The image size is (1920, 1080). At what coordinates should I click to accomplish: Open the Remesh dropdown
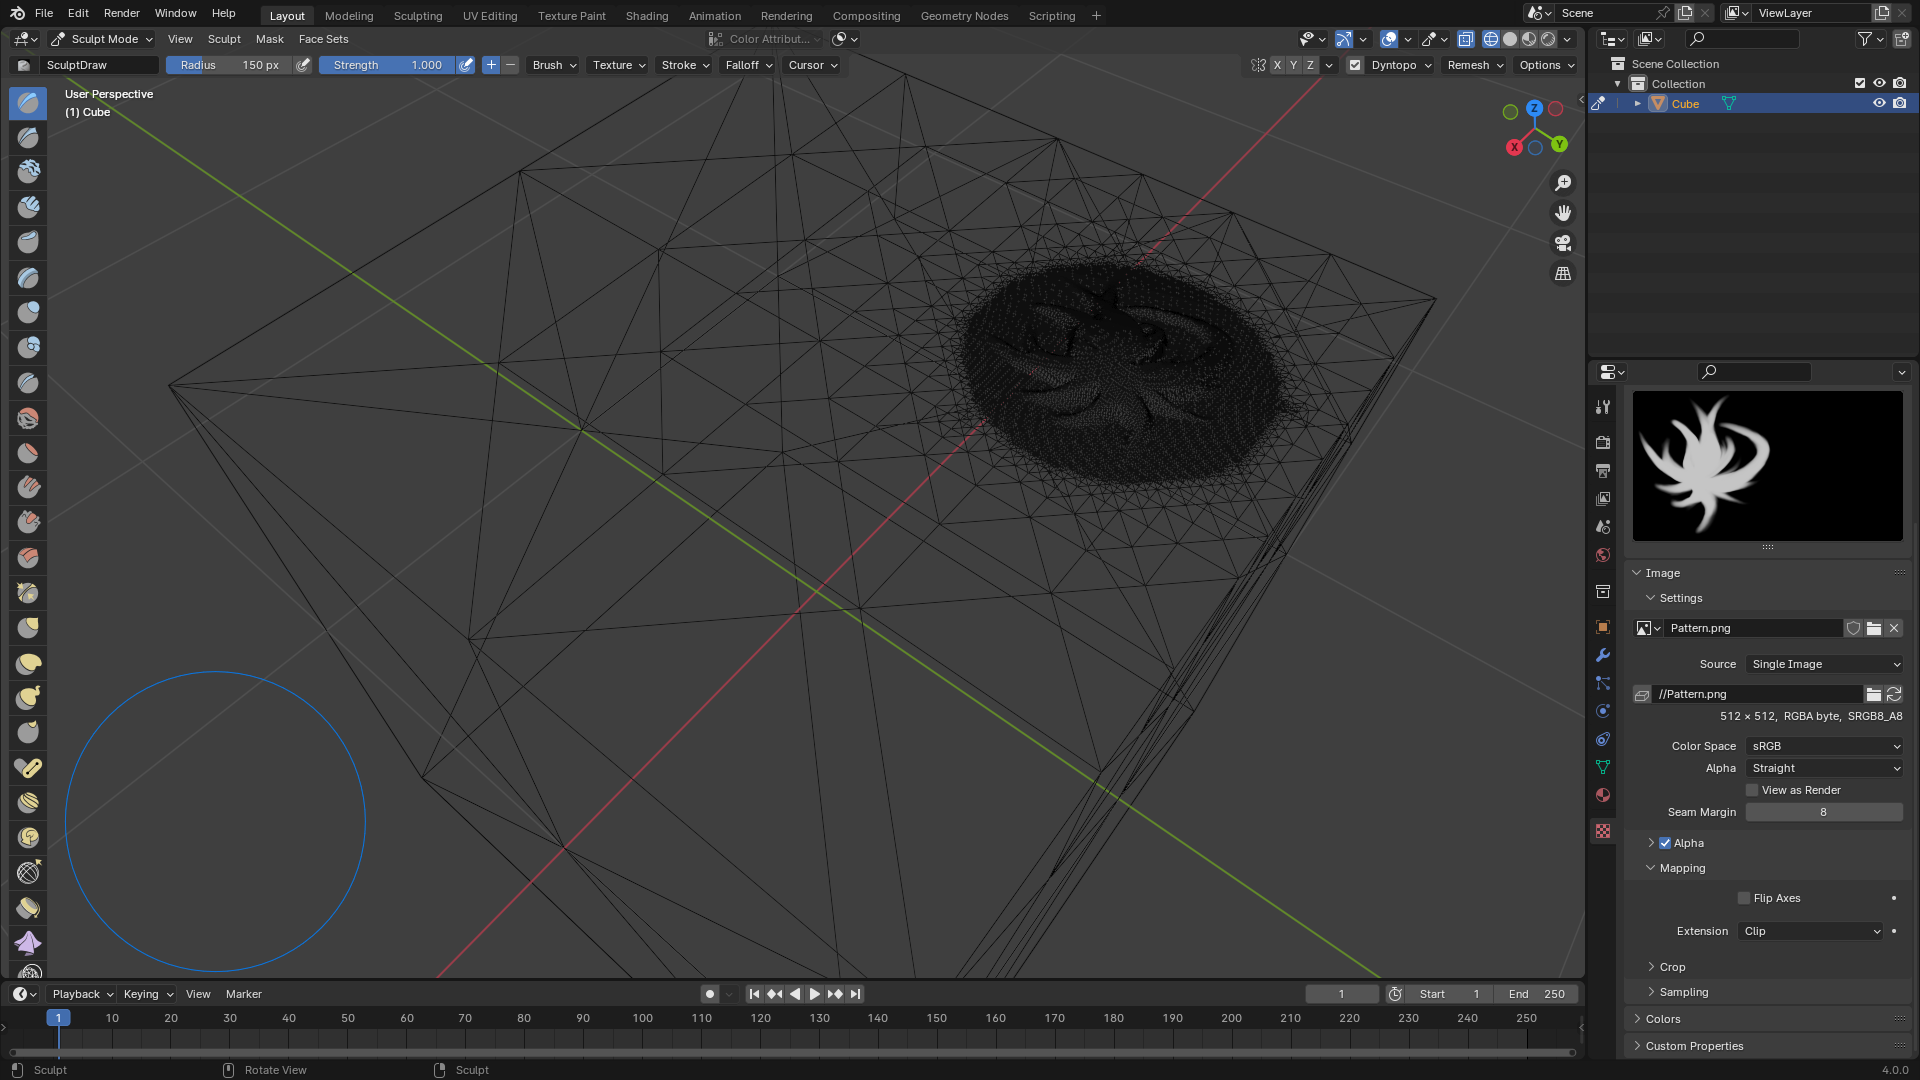point(1475,65)
